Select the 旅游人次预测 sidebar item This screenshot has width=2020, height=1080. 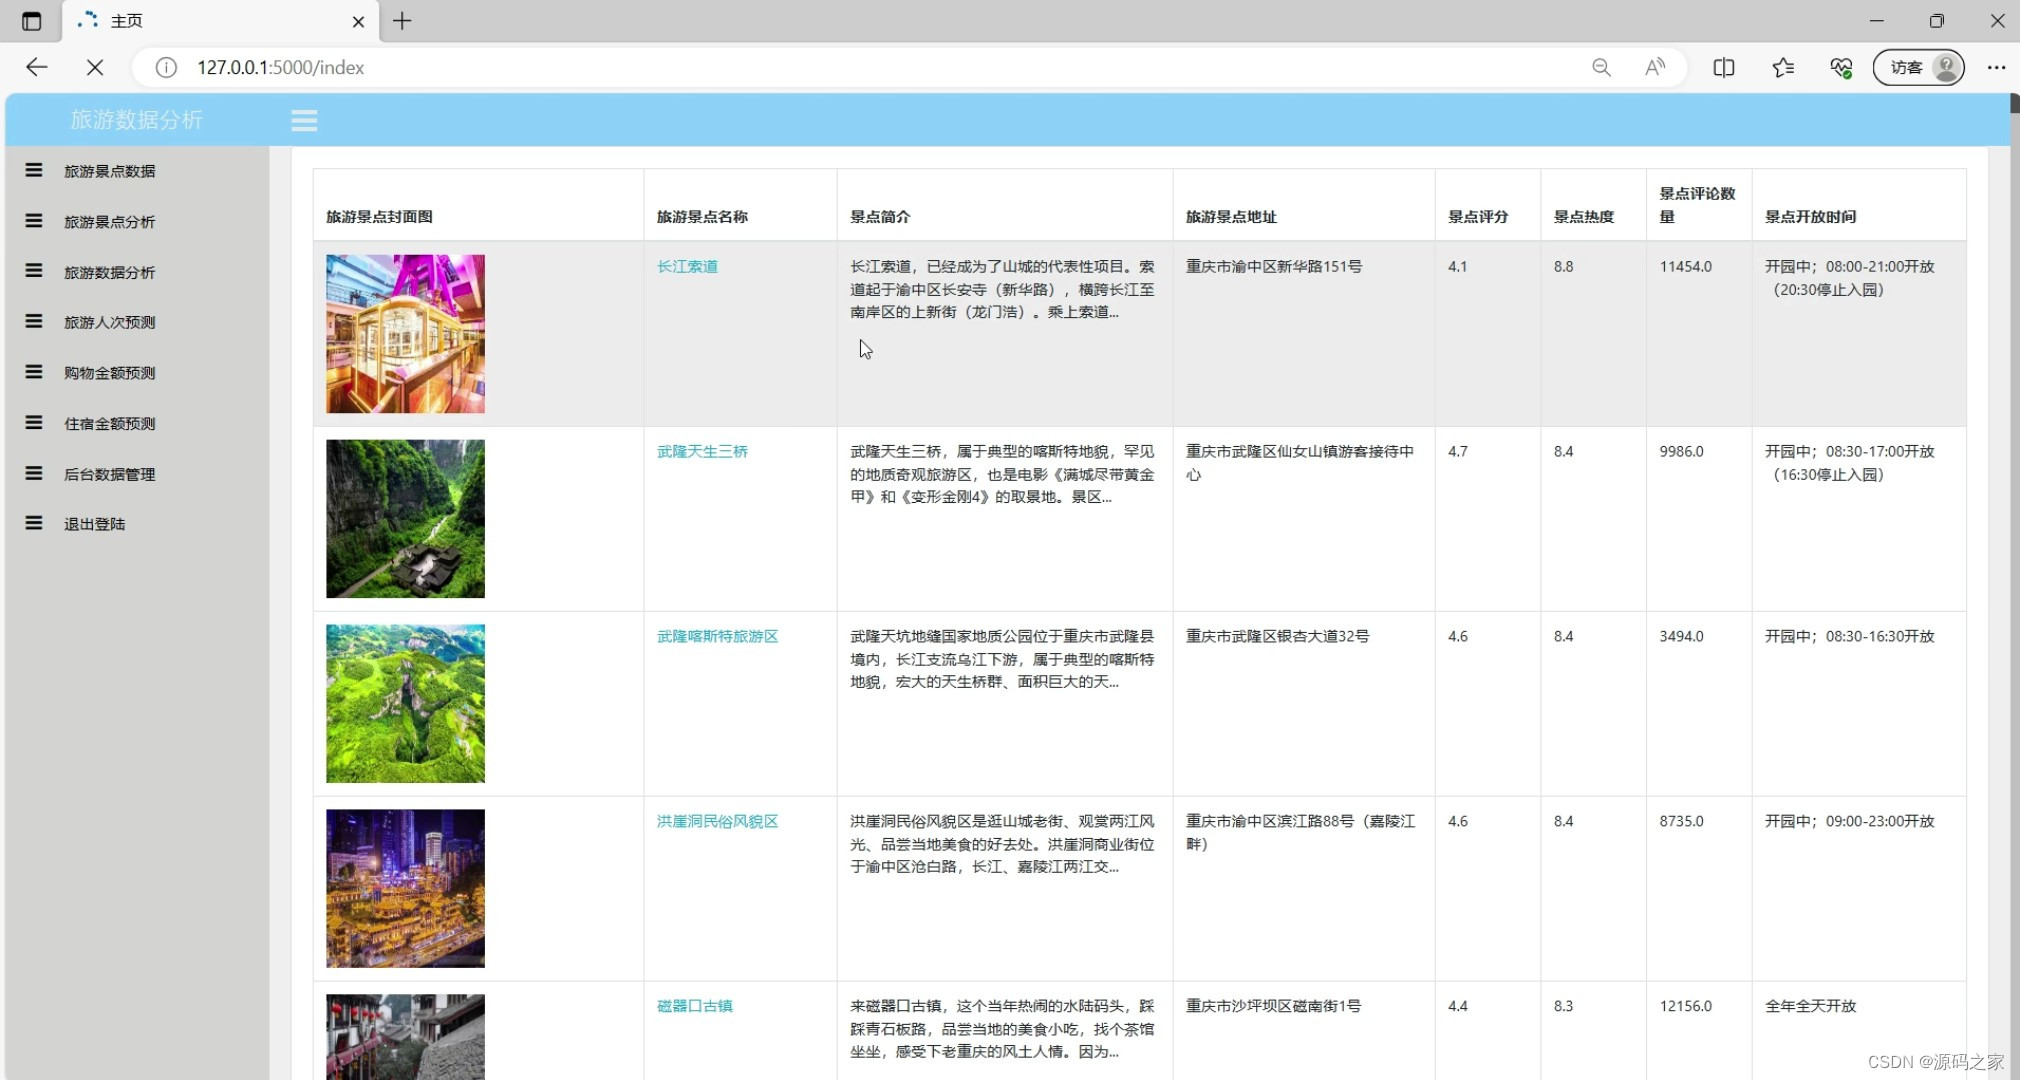[109, 322]
